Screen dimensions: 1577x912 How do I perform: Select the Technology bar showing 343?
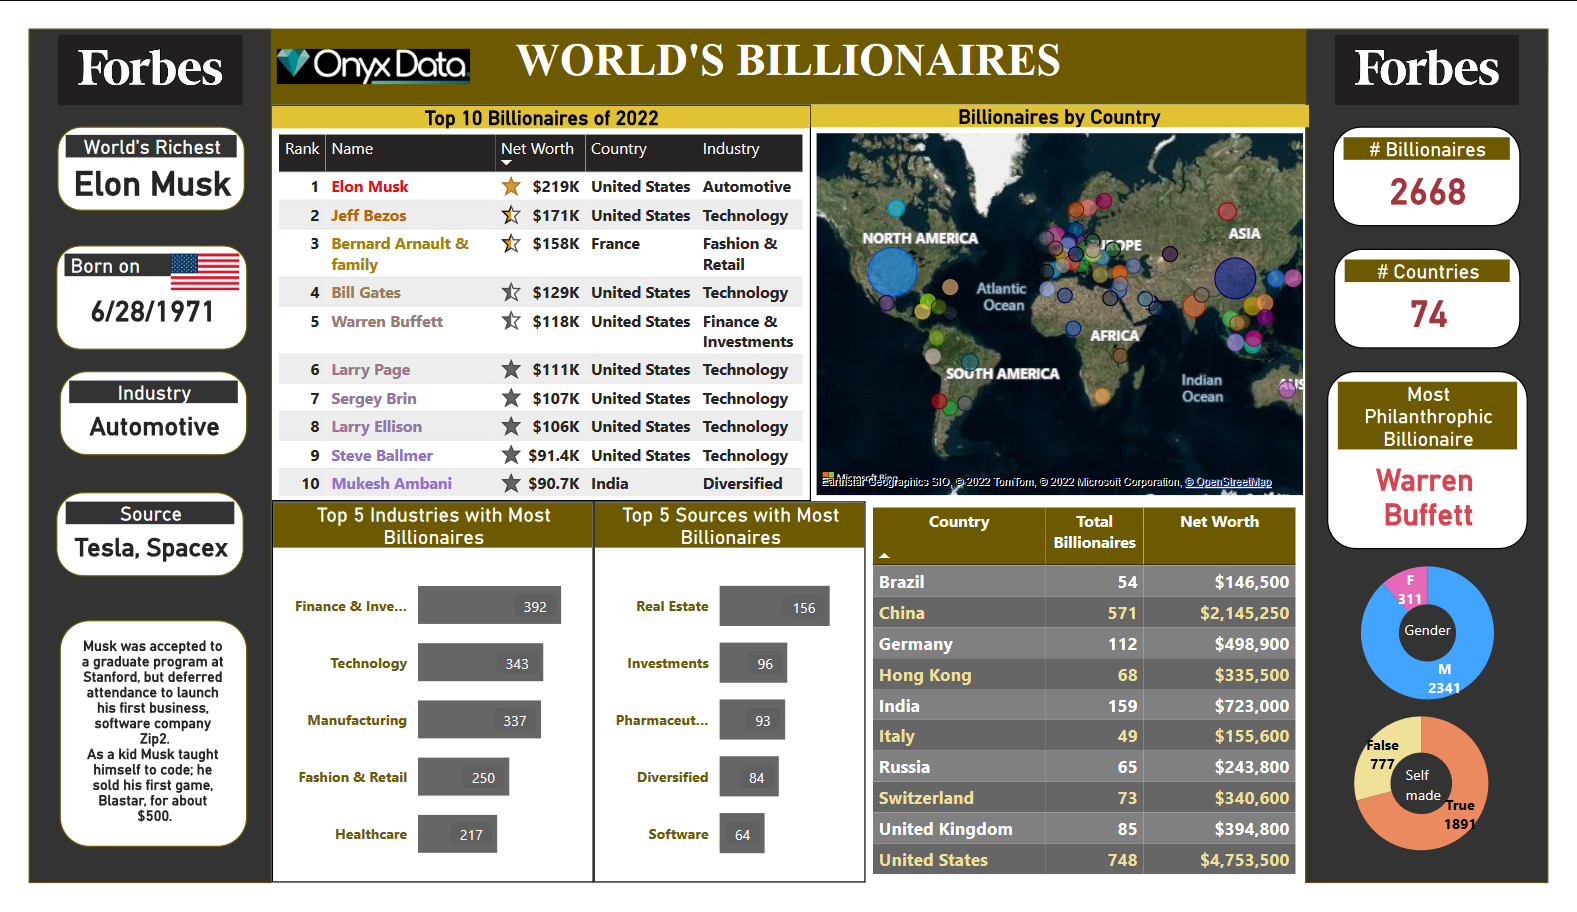coord(480,663)
